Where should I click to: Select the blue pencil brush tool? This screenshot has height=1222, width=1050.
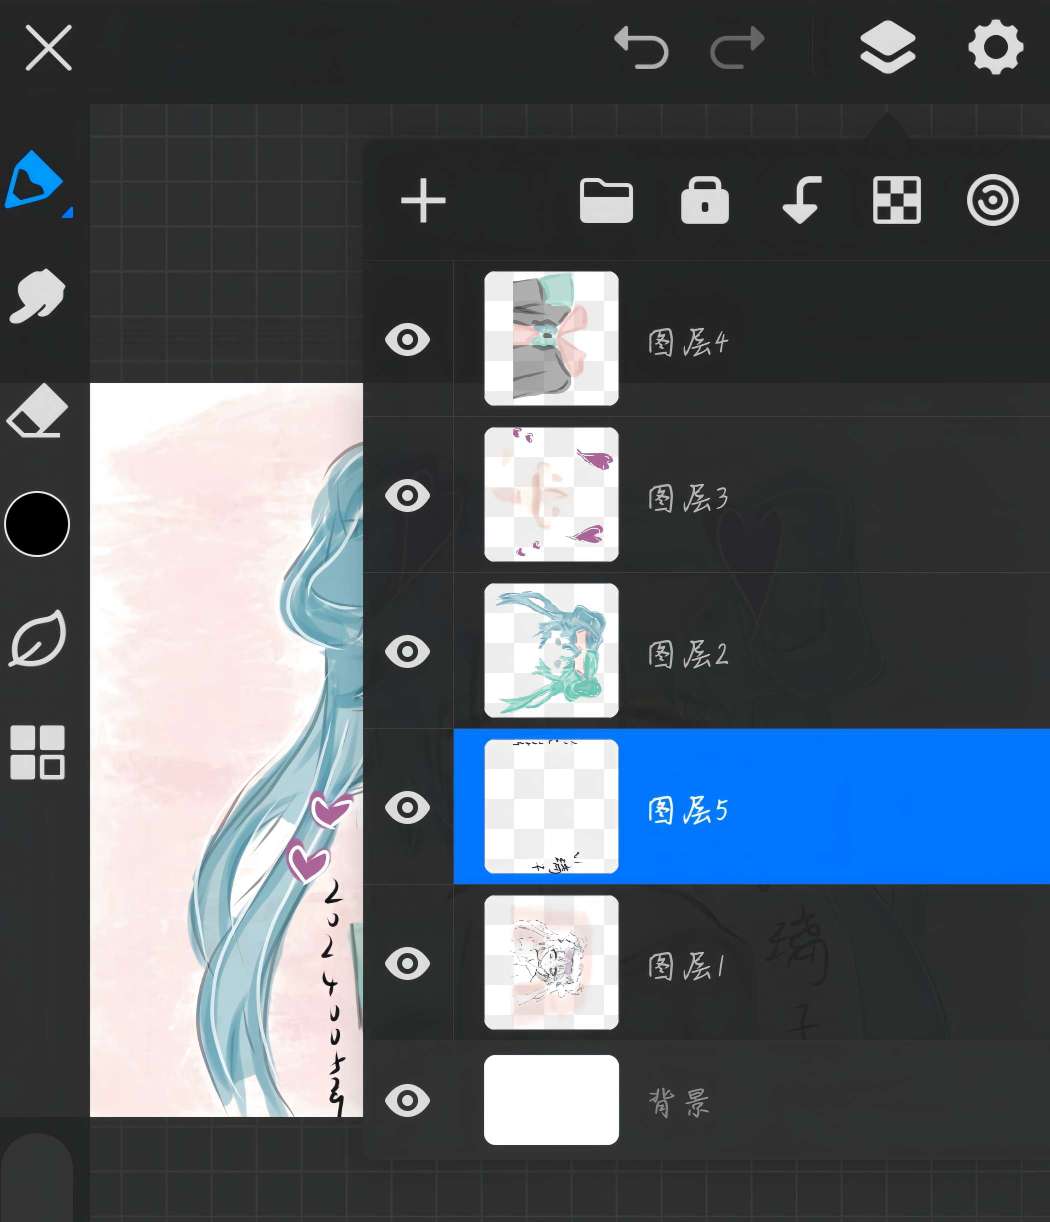tap(36, 181)
